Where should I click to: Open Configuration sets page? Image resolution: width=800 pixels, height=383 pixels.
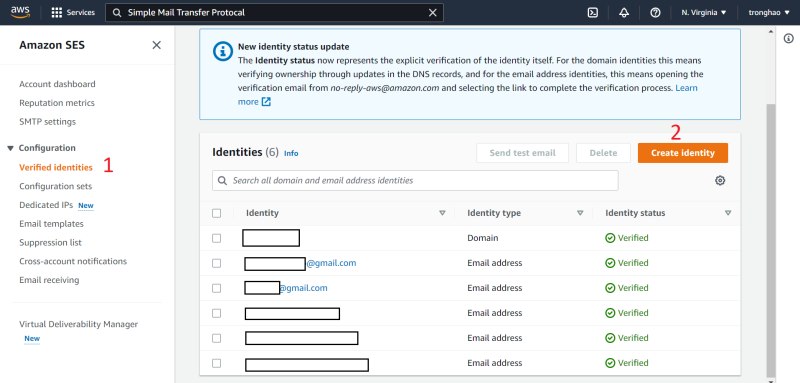(56, 186)
